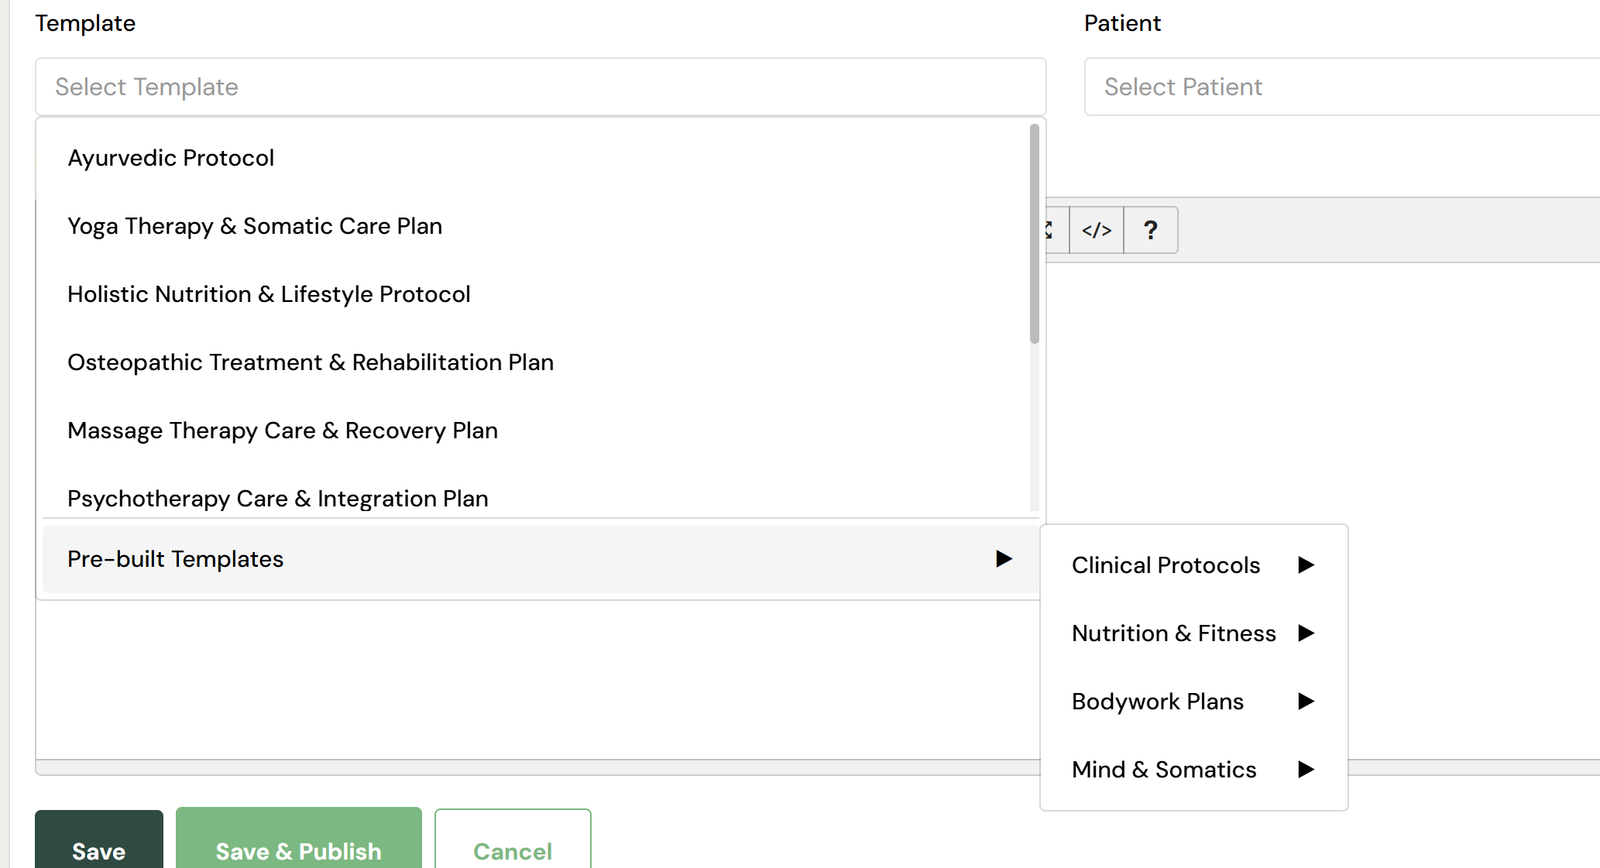
Task: Expand the Clinical Protocols submenu arrow
Action: (x=1306, y=565)
